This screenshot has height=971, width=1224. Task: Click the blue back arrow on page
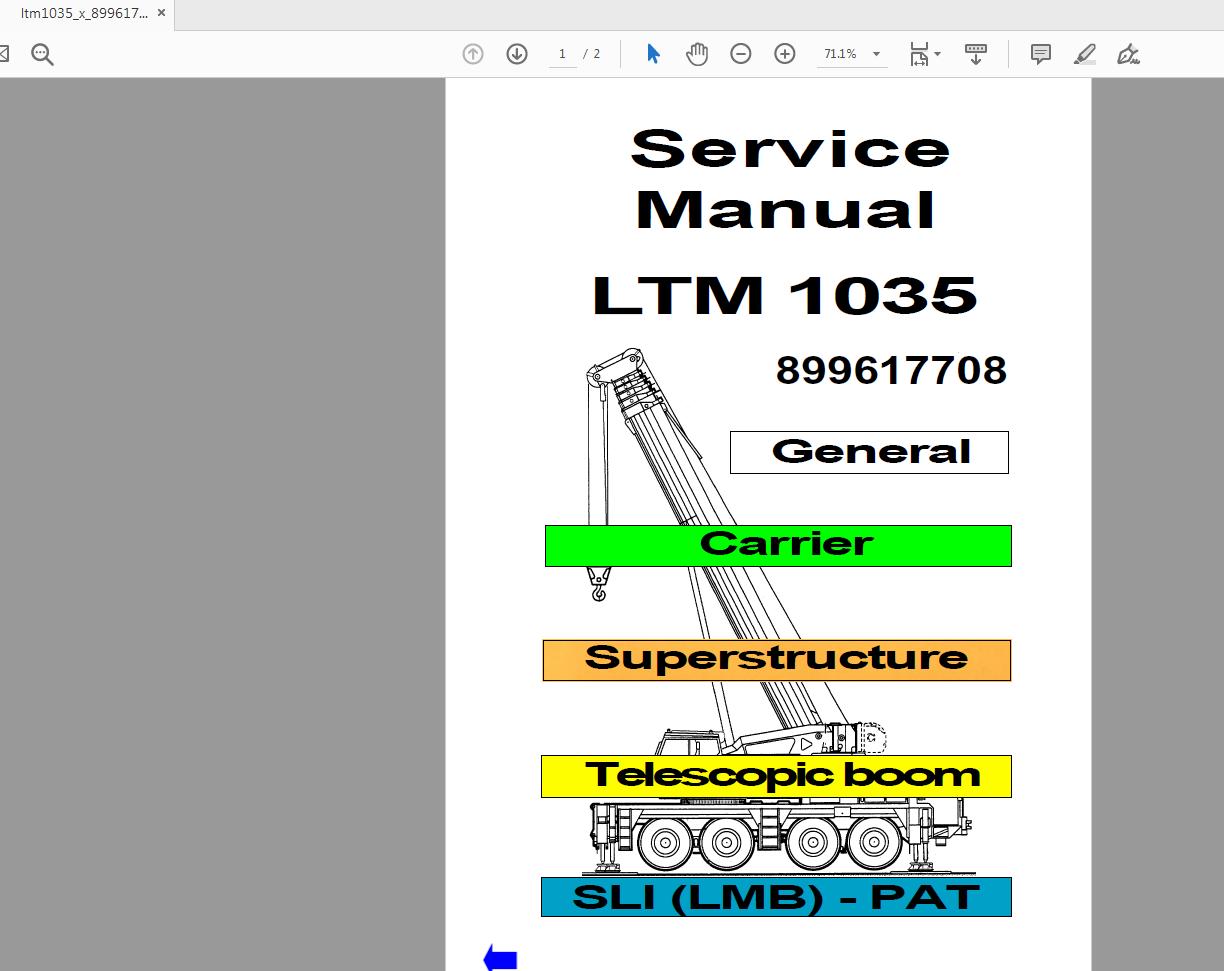tap(500, 959)
